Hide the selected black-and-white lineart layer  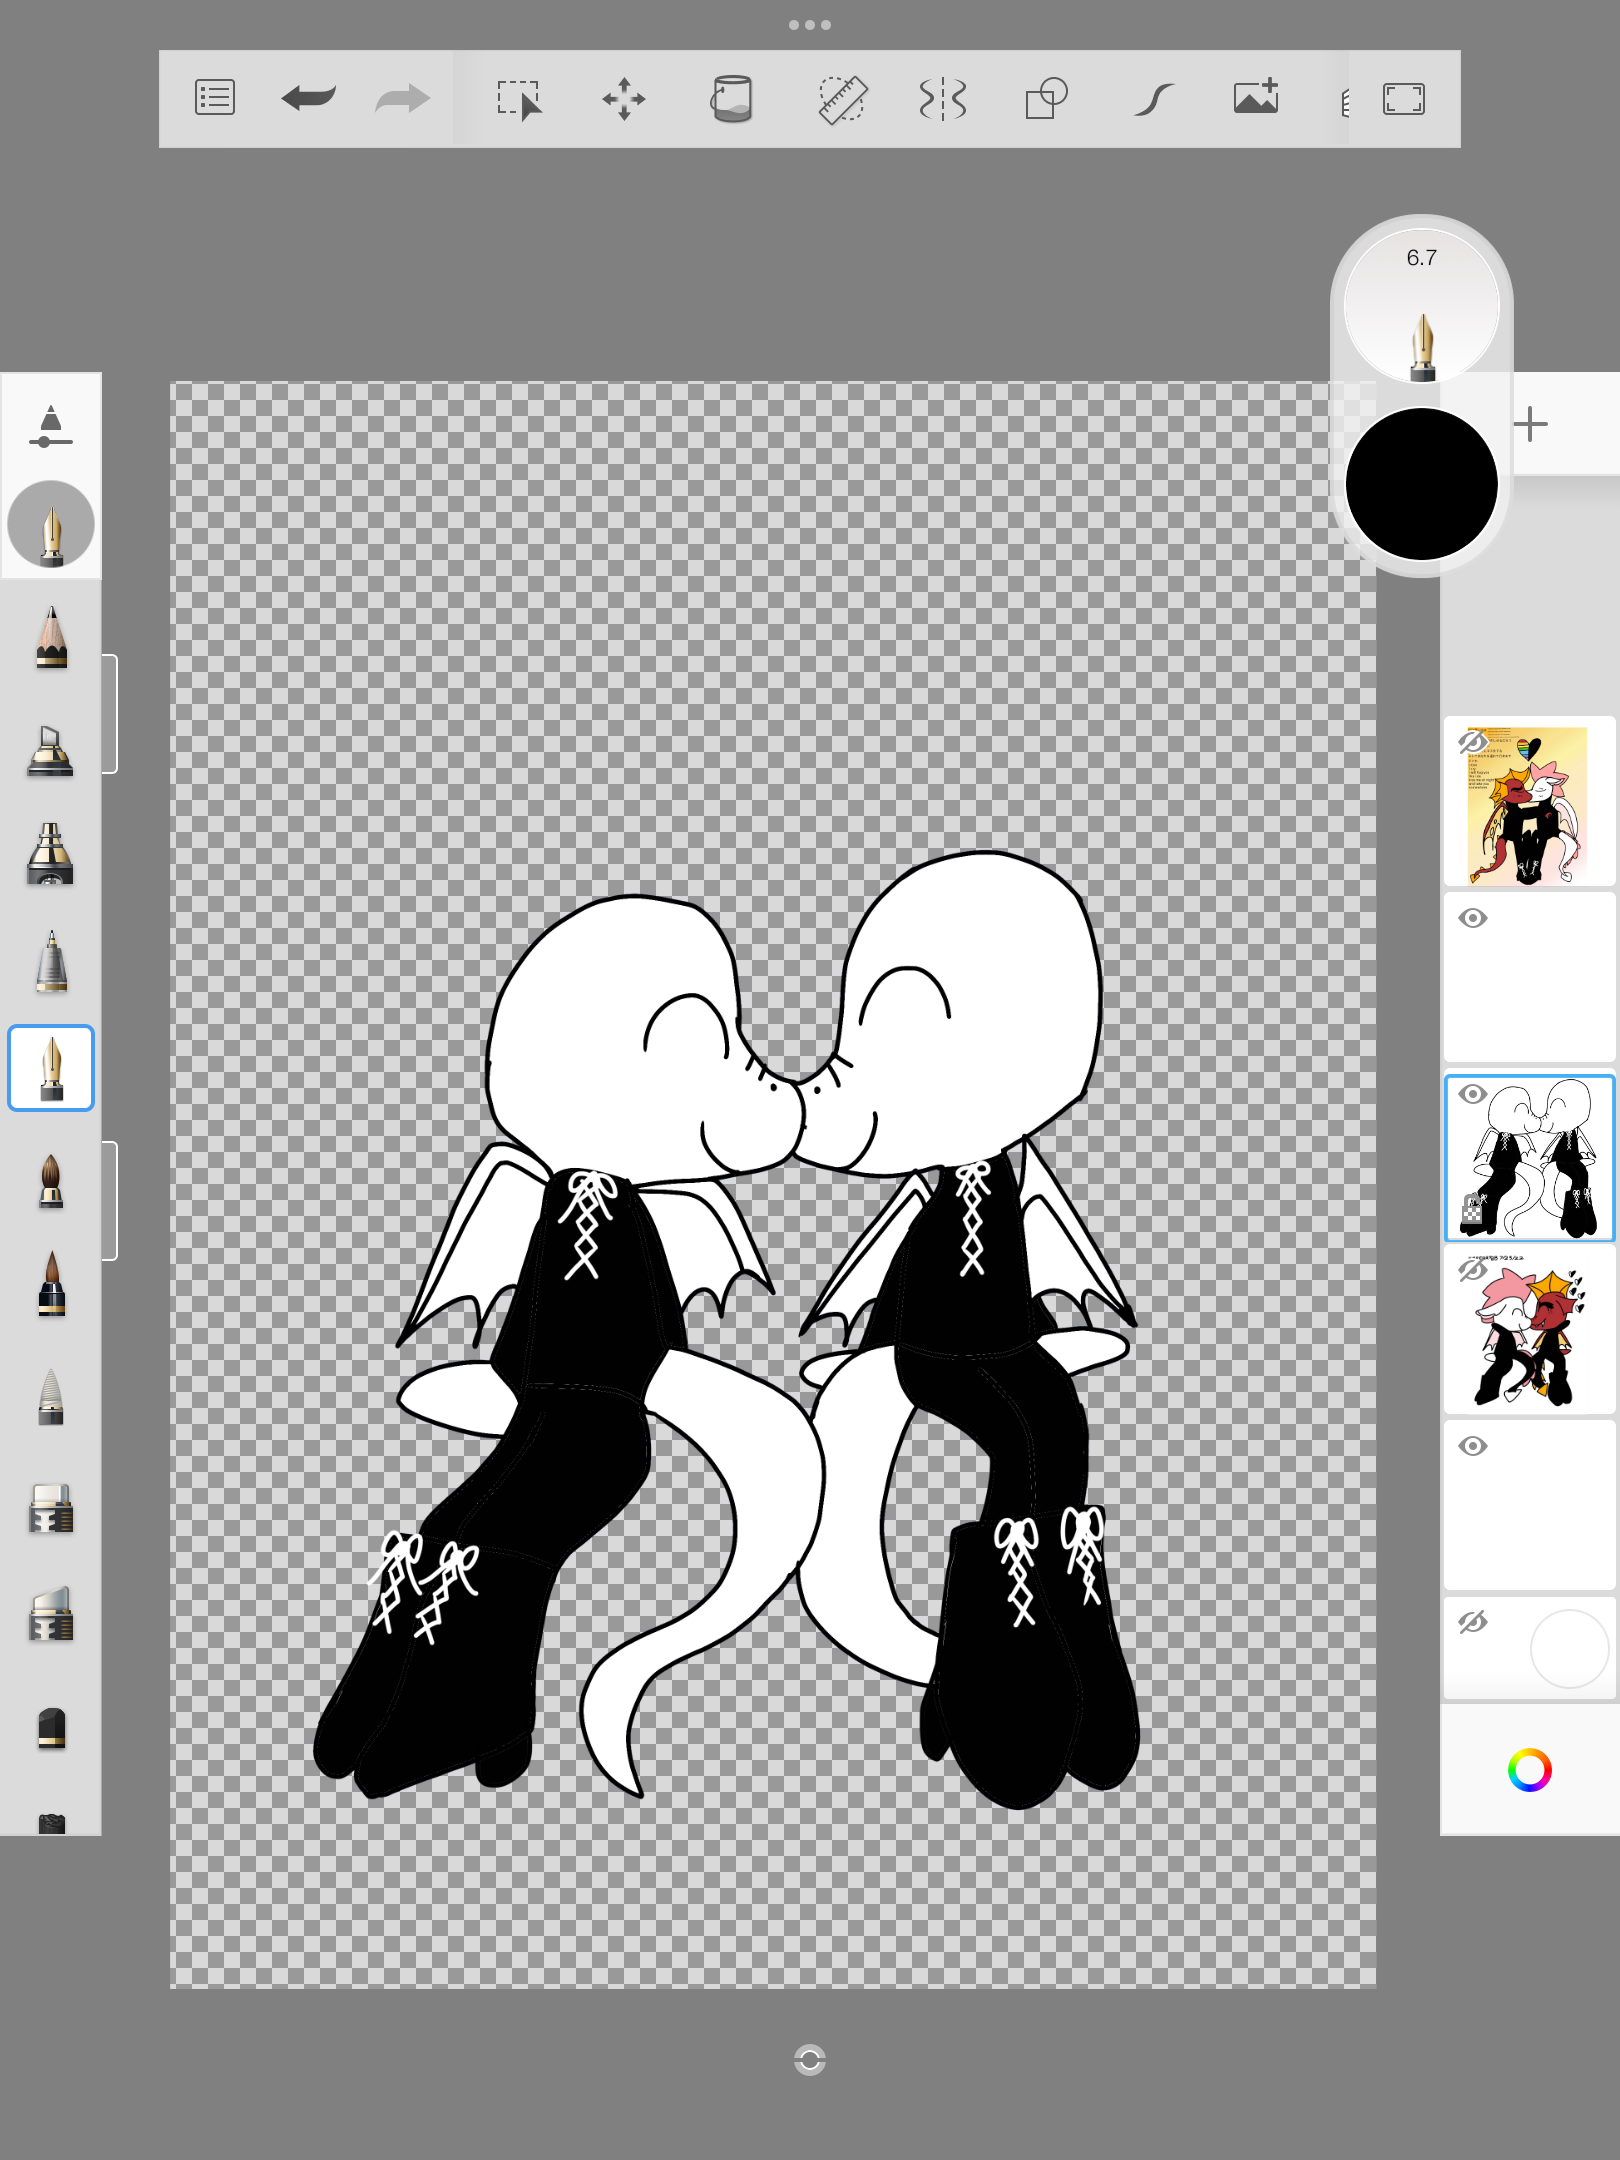tap(1472, 1094)
